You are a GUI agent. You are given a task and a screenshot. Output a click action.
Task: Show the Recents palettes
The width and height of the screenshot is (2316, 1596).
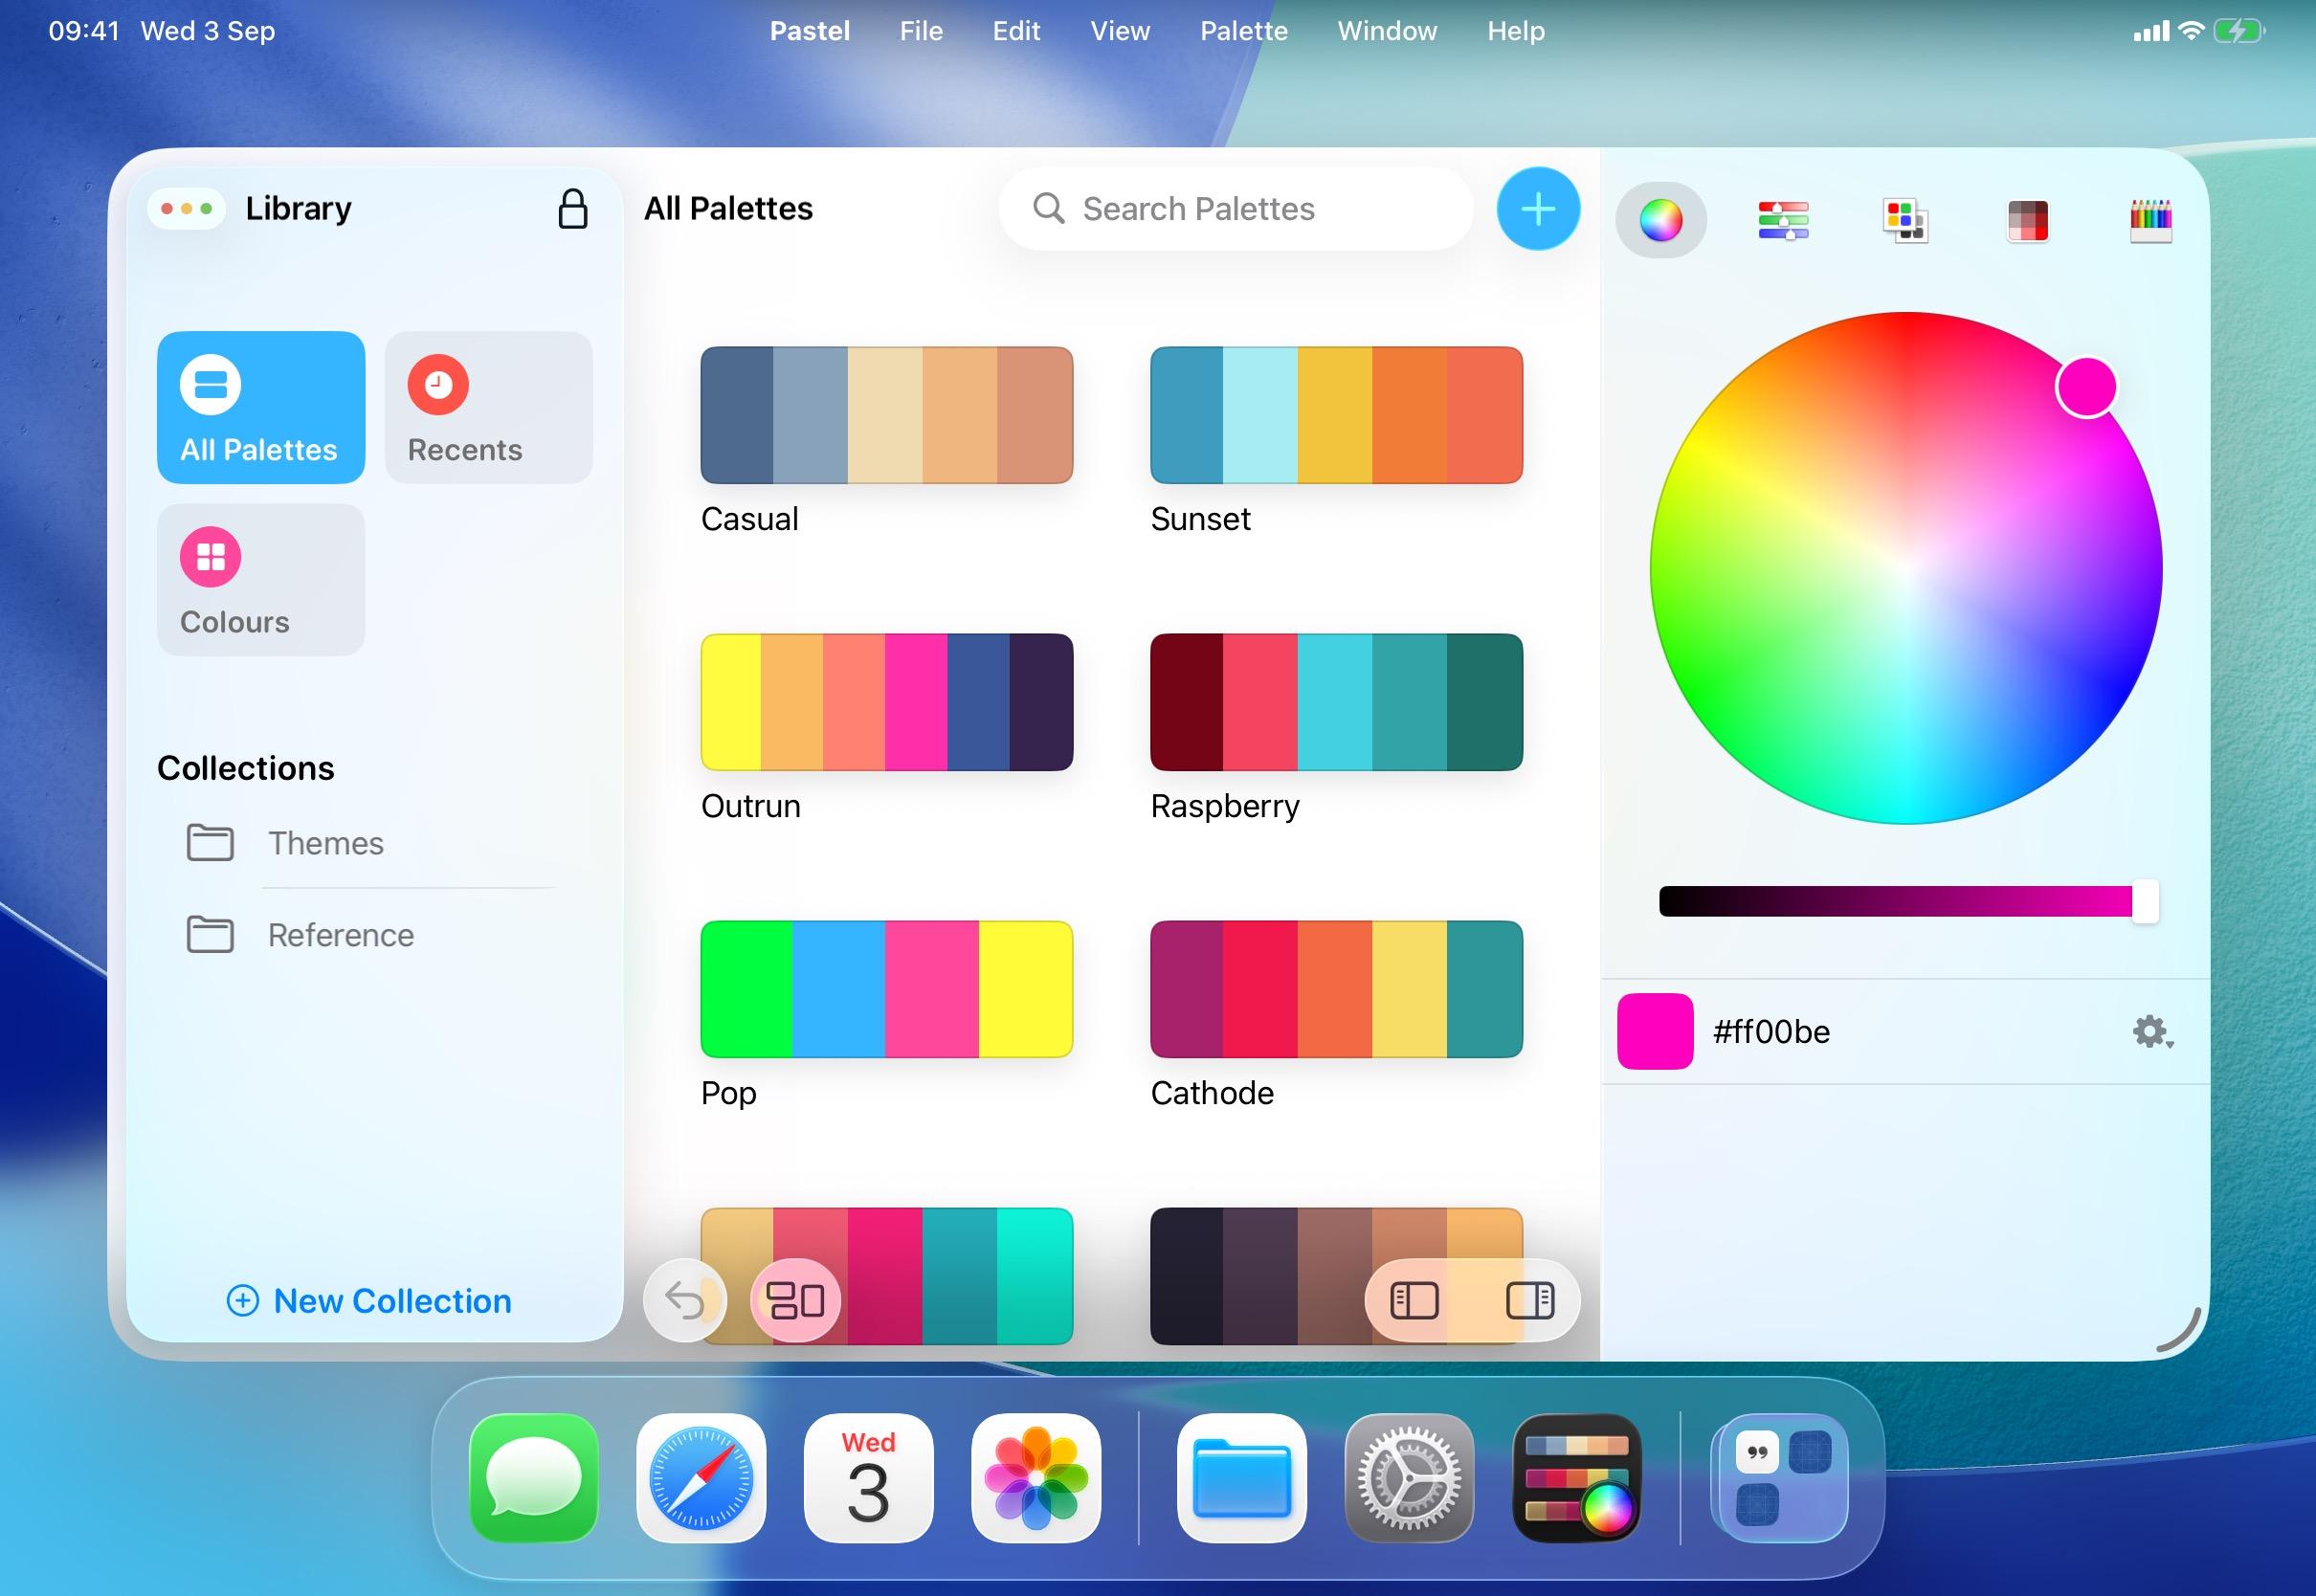[x=489, y=407]
